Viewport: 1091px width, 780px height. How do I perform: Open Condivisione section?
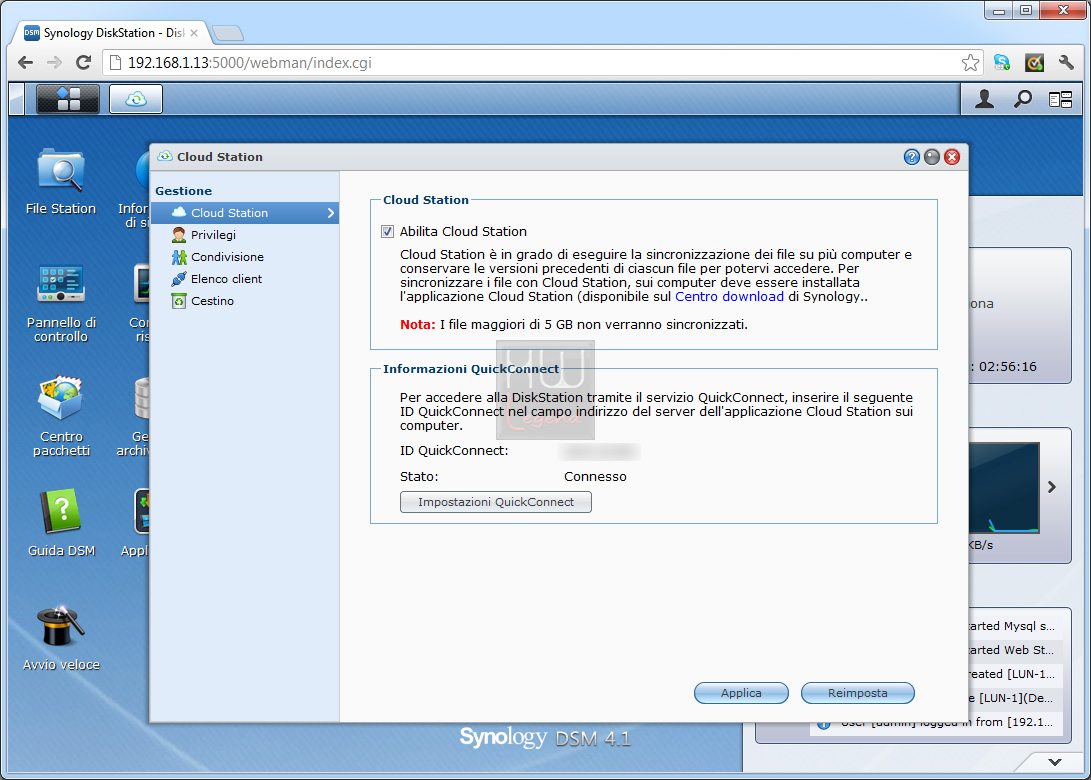click(245, 257)
